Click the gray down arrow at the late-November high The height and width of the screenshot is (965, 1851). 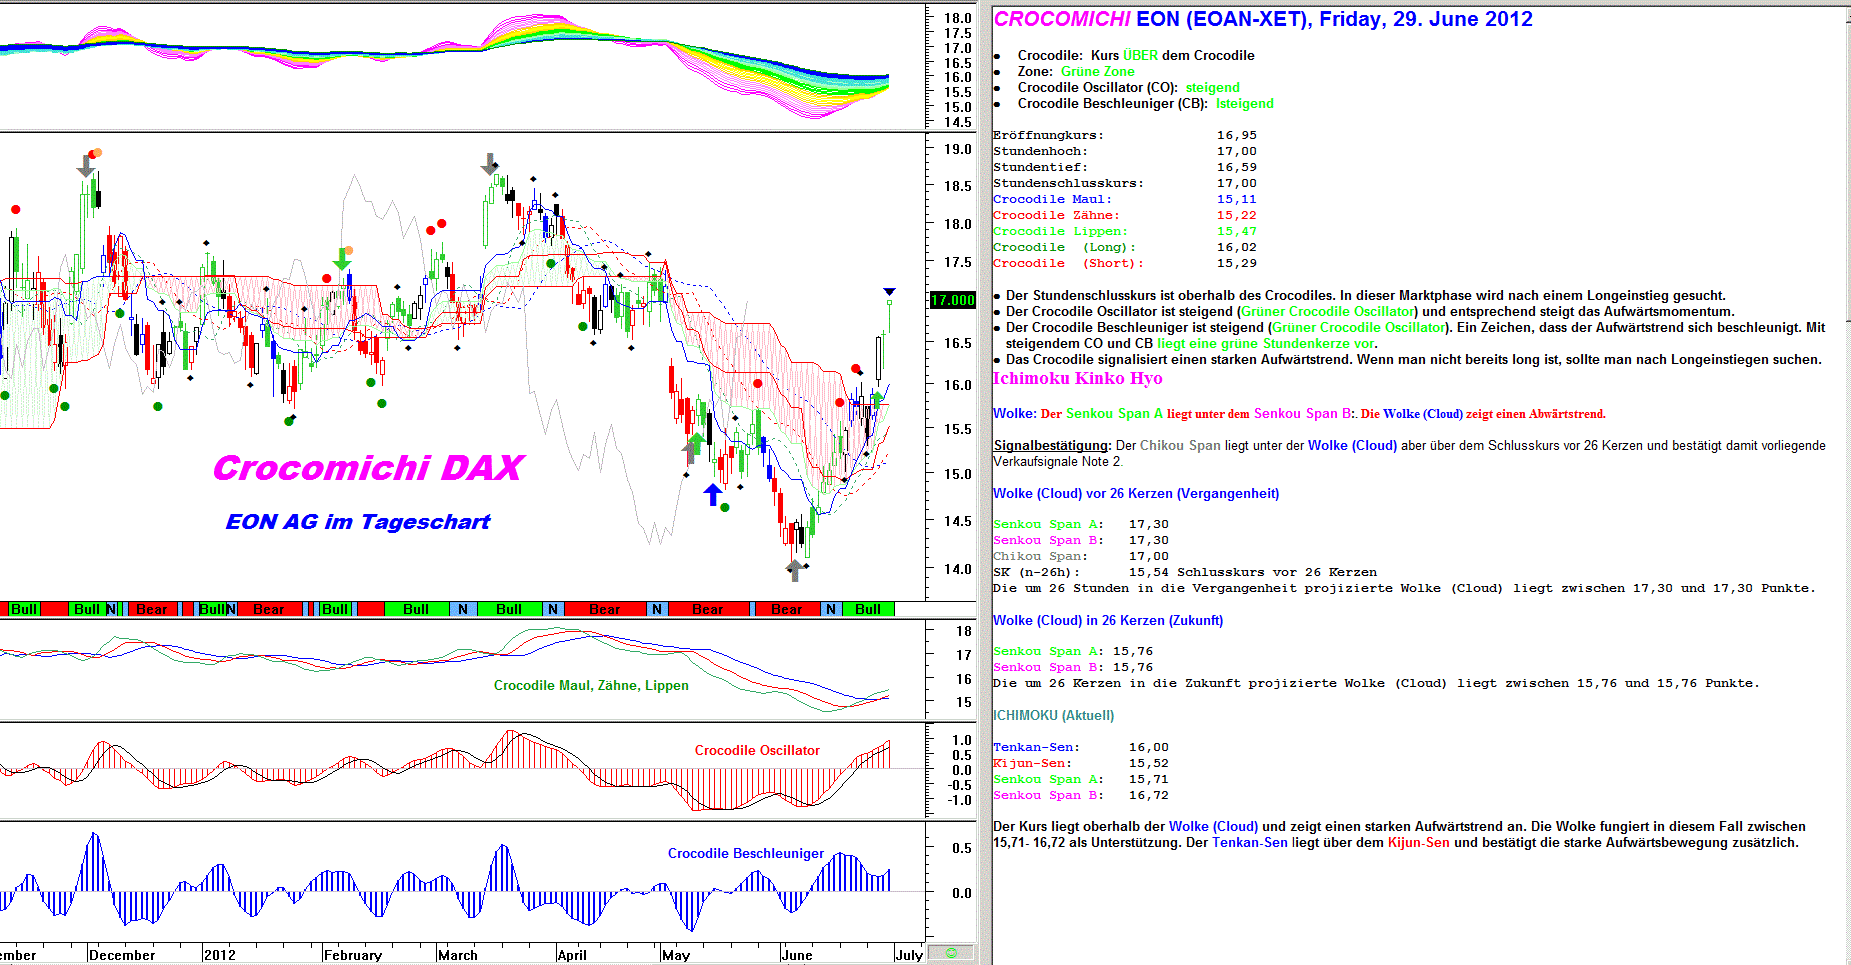86,167
